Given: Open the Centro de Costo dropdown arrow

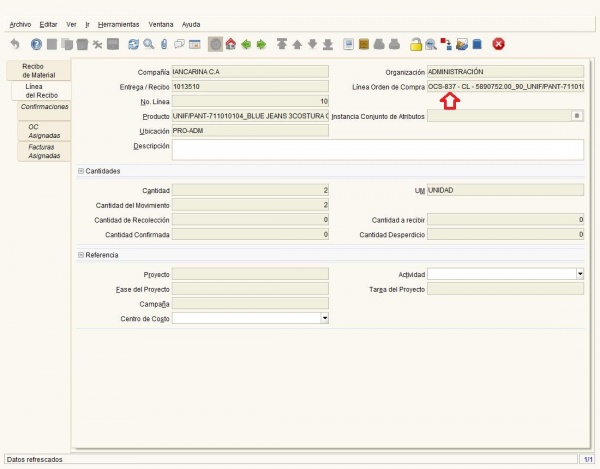Looking at the screenshot, I should pyautogui.click(x=324, y=318).
